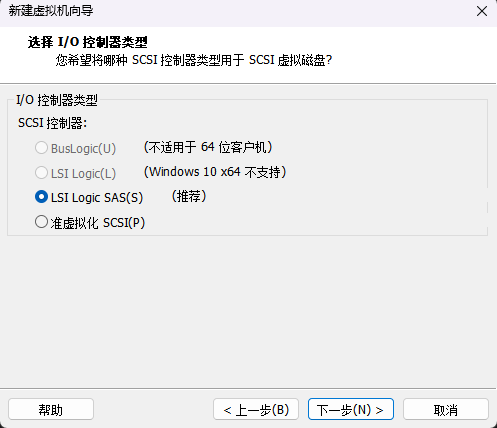497x428 pixels.
Task: Click the Windows 10 x64 不支持 note
Action: click(215, 172)
